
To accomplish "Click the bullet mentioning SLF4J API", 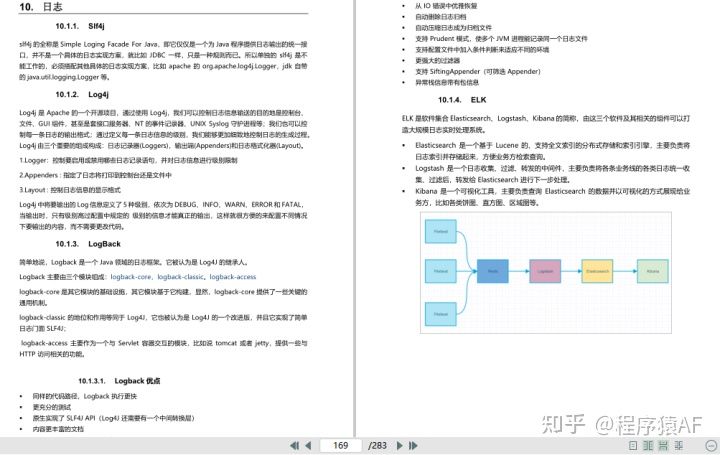I will pyautogui.click(x=113, y=418).
